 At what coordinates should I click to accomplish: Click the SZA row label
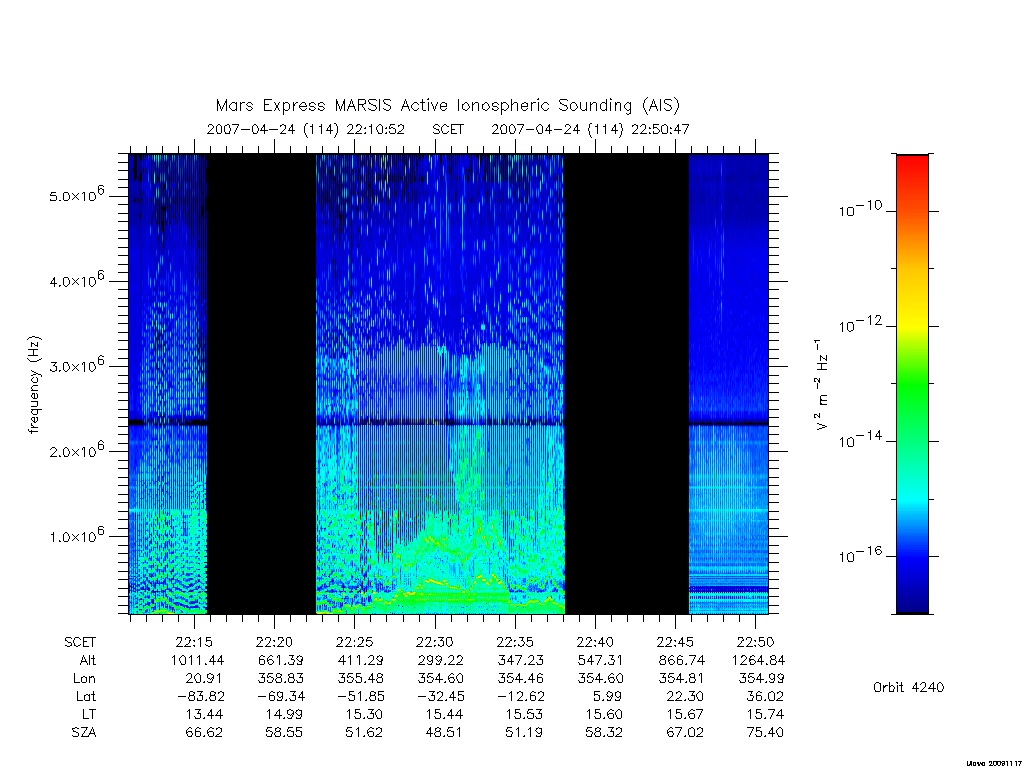pyautogui.click(x=84, y=732)
